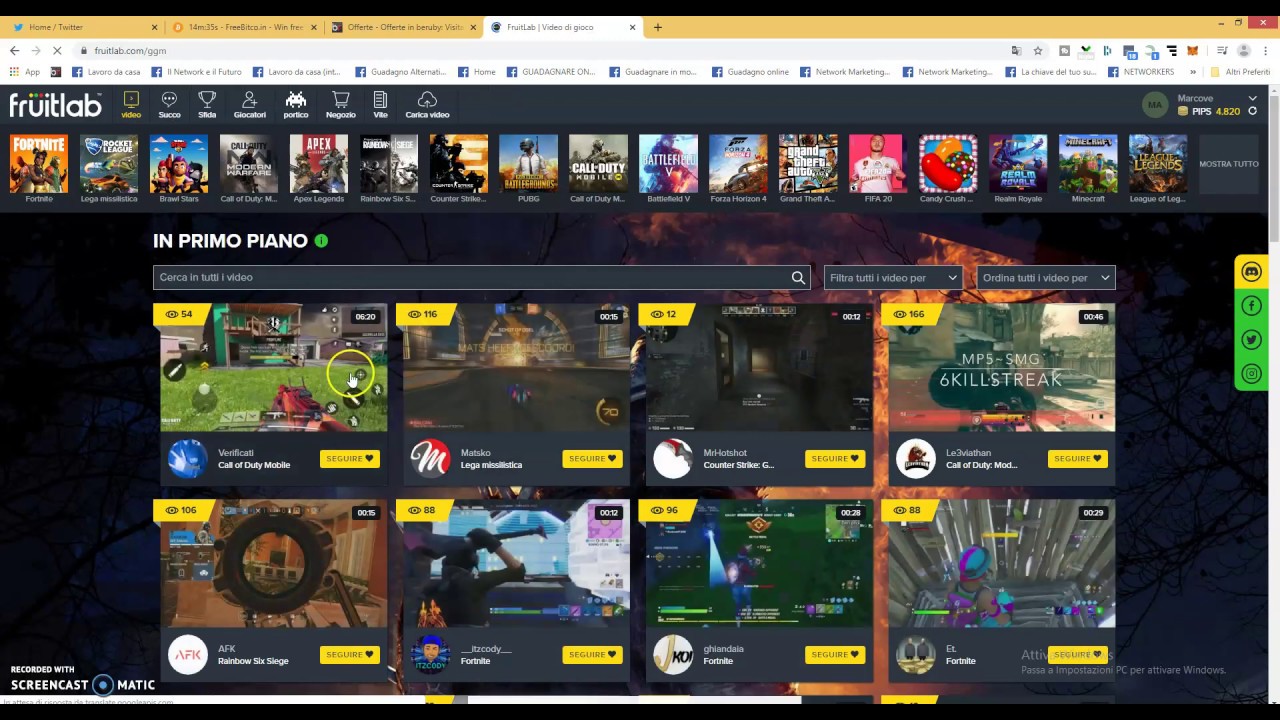The image size is (1280, 720).
Task: Click the search magnifier icon
Action: (x=798, y=278)
